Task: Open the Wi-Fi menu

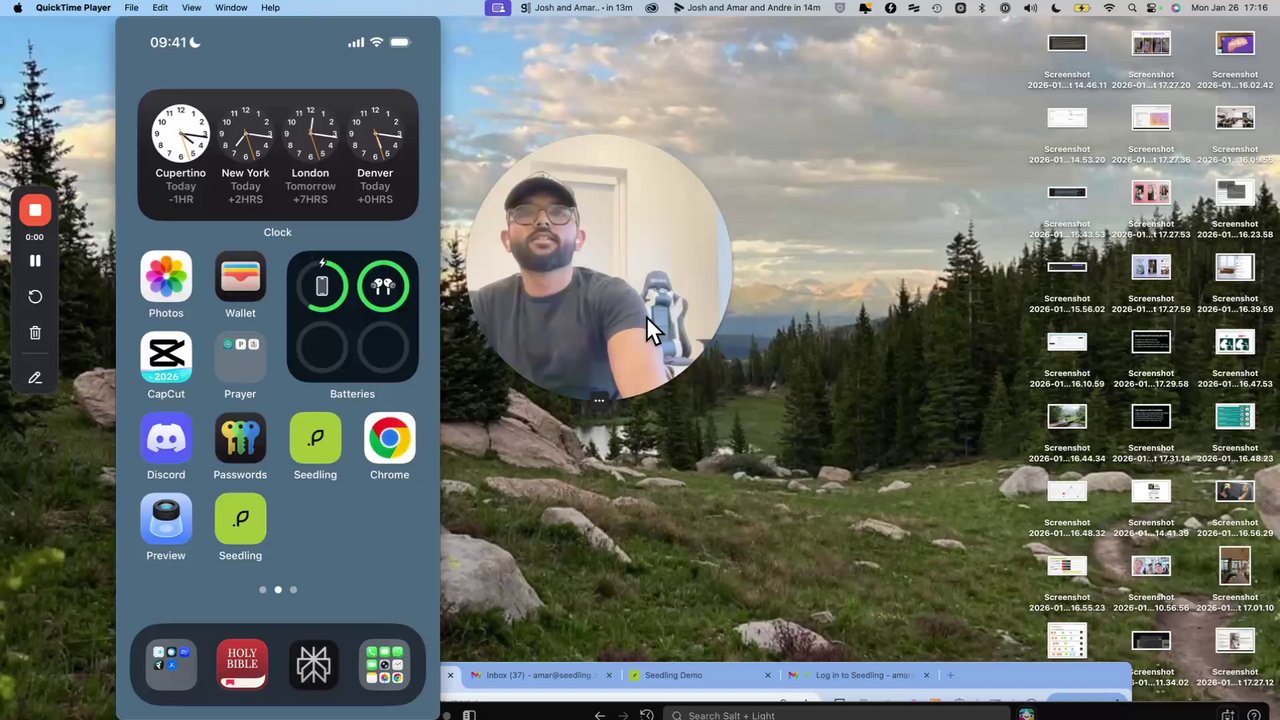Action: [1109, 8]
